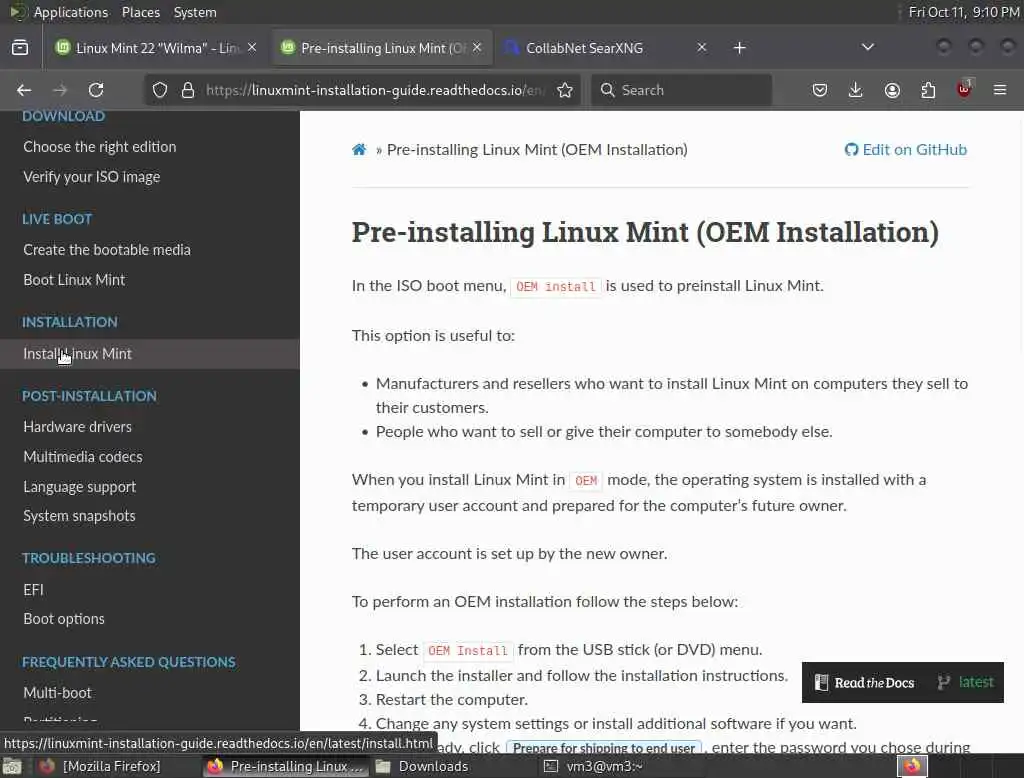Screen dimensions: 1024x778
Task: Open Multi-boot FAQ page
Action: (x=57, y=692)
